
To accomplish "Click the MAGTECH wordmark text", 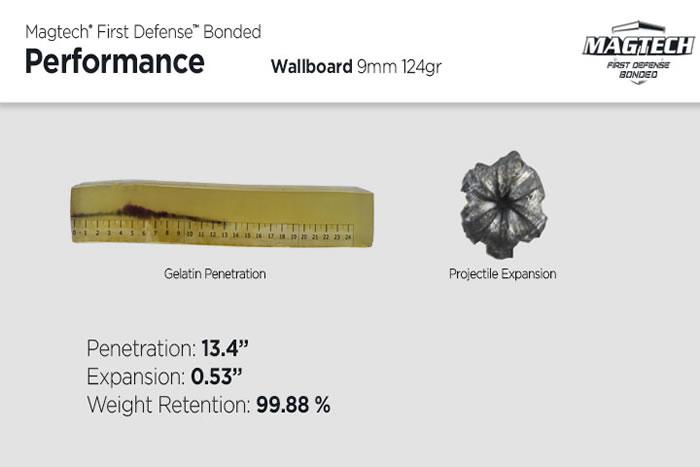I will [x=639, y=46].
